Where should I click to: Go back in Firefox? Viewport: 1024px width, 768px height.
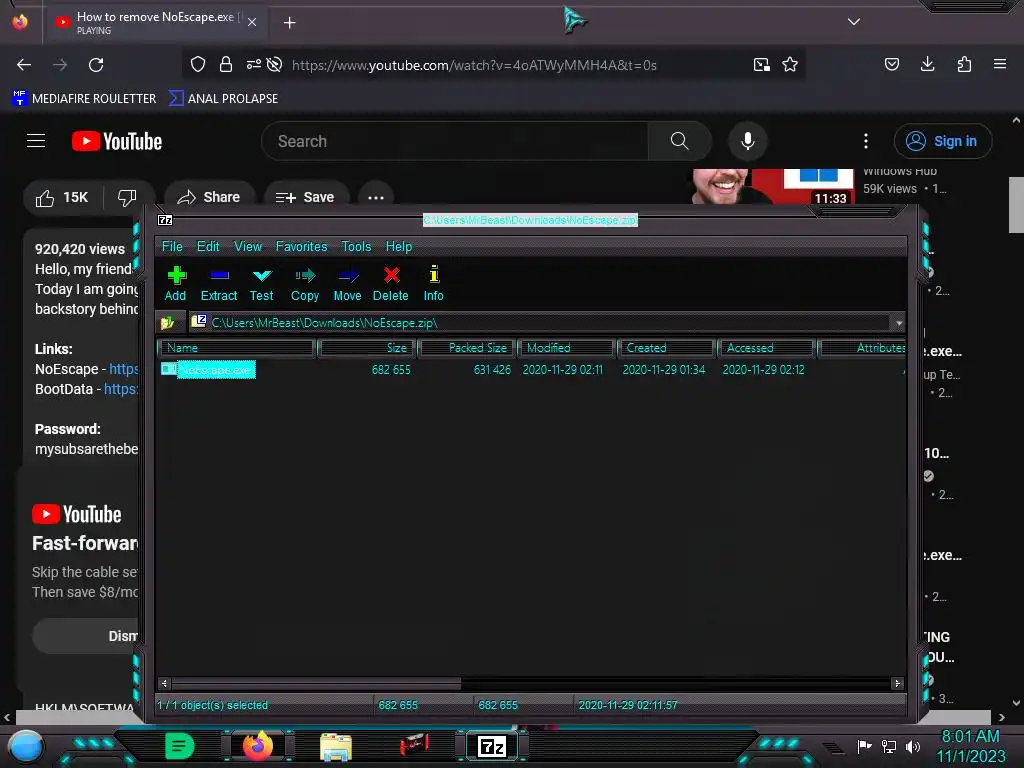pos(24,65)
